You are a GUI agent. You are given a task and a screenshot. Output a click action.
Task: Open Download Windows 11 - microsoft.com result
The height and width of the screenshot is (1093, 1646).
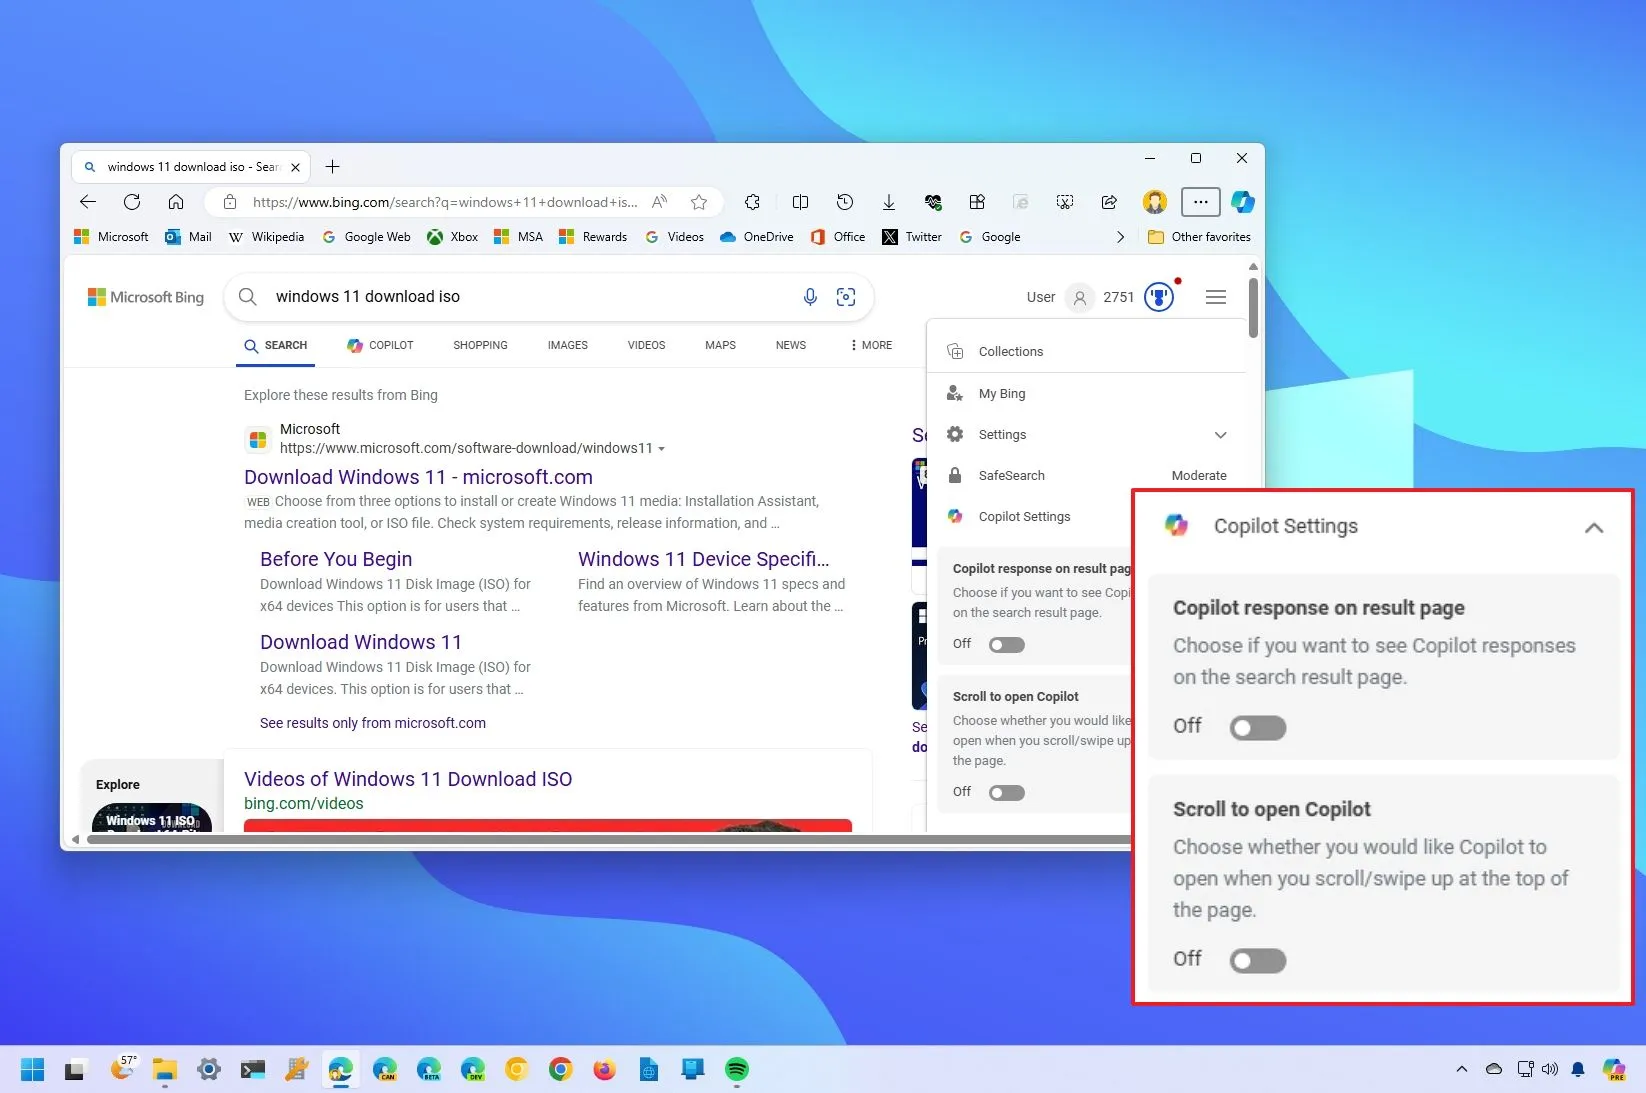tap(418, 477)
